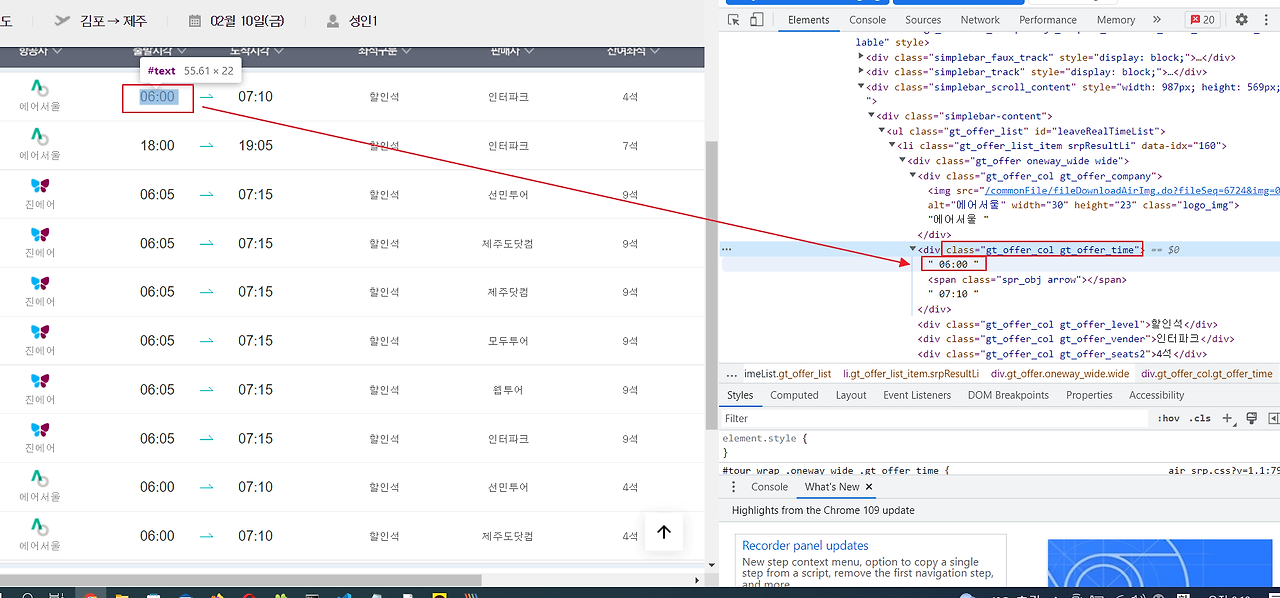Switch to the Network tab
1280x598 pixels.
point(980,19)
